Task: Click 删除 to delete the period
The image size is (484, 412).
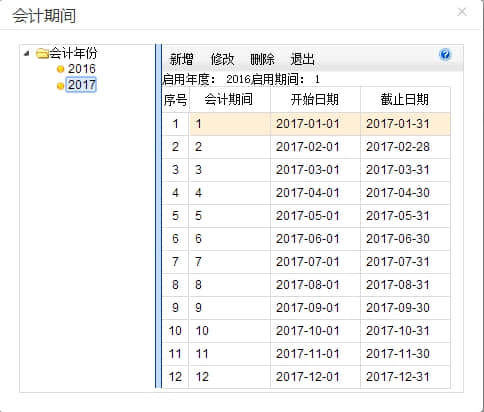Action: pyautogui.click(x=262, y=59)
